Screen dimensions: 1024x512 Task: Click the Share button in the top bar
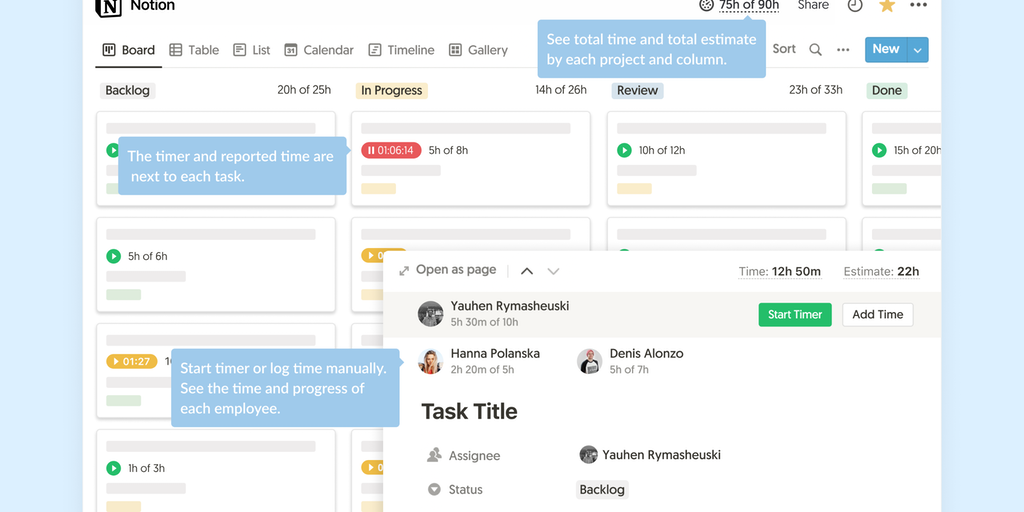pyautogui.click(x=813, y=5)
